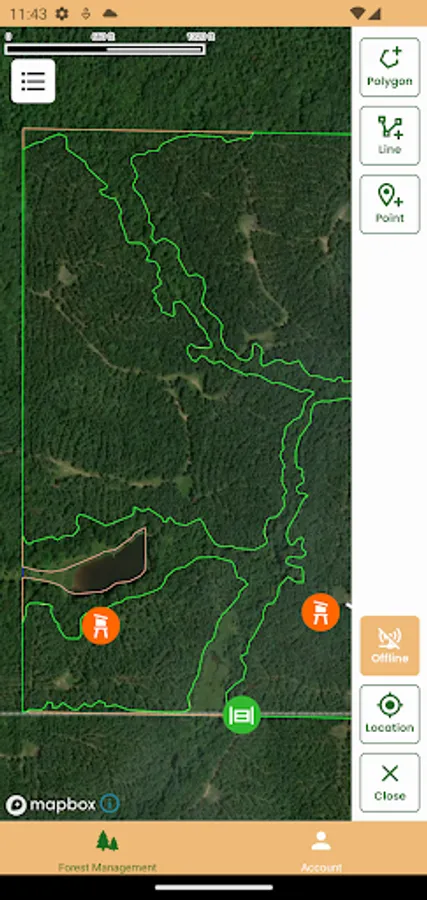Image resolution: width=427 pixels, height=900 pixels.
Task: Toggle the Offline mode button
Action: click(390, 645)
